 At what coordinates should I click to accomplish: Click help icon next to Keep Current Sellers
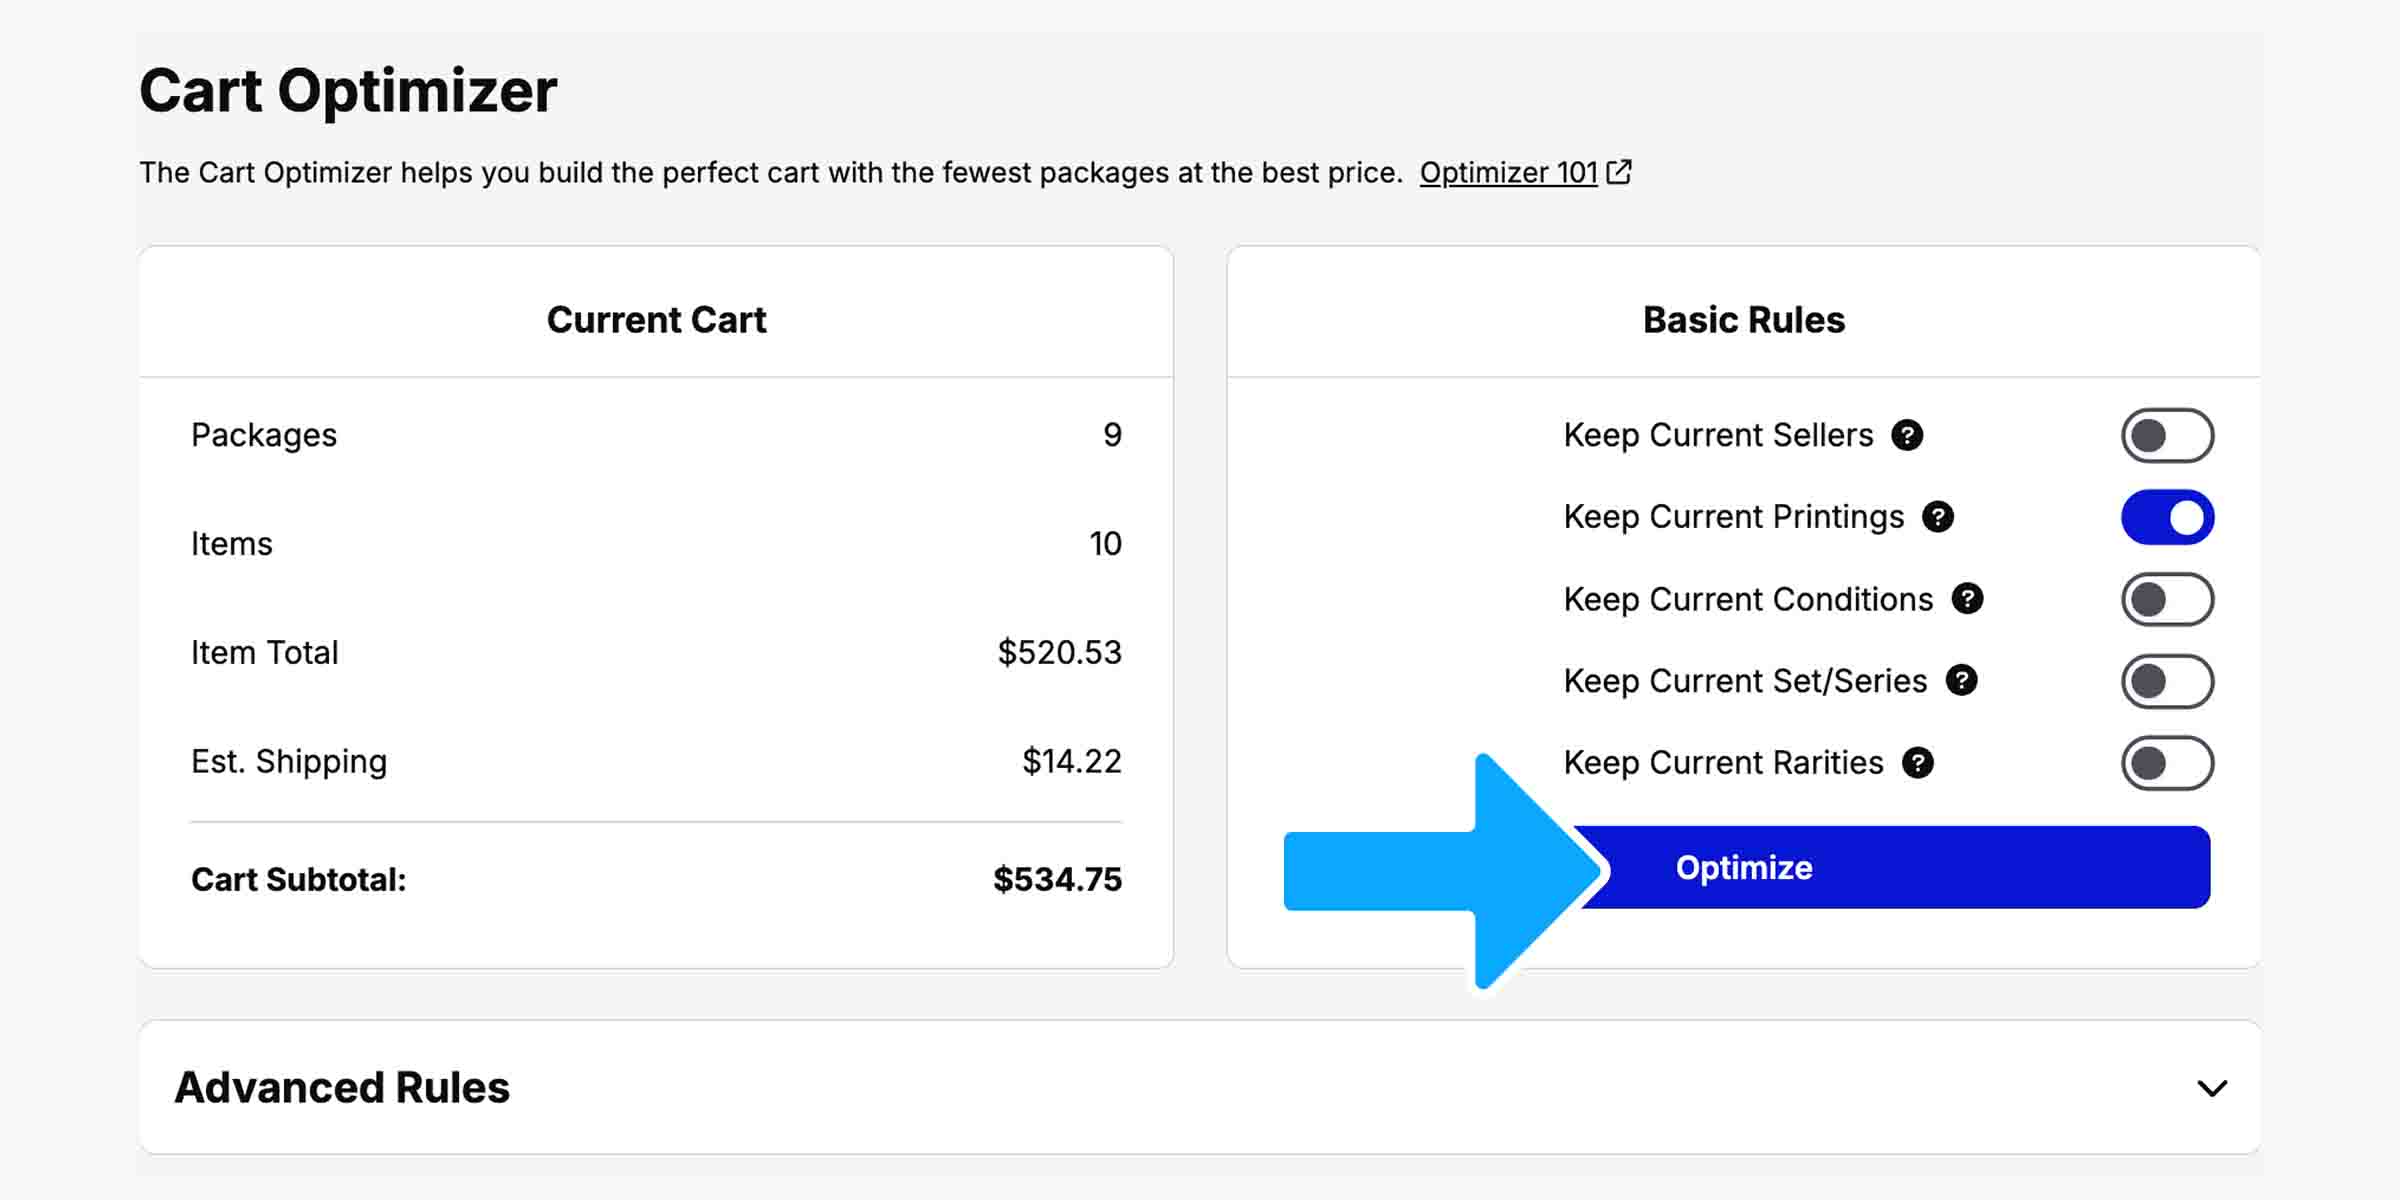click(1907, 435)
